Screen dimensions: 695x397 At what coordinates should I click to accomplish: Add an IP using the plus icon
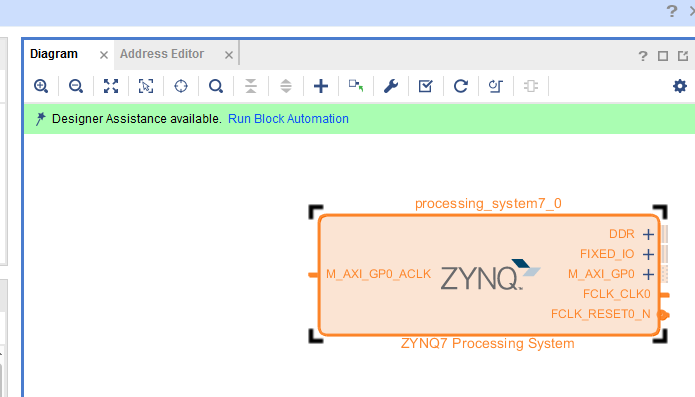(321, 86)
